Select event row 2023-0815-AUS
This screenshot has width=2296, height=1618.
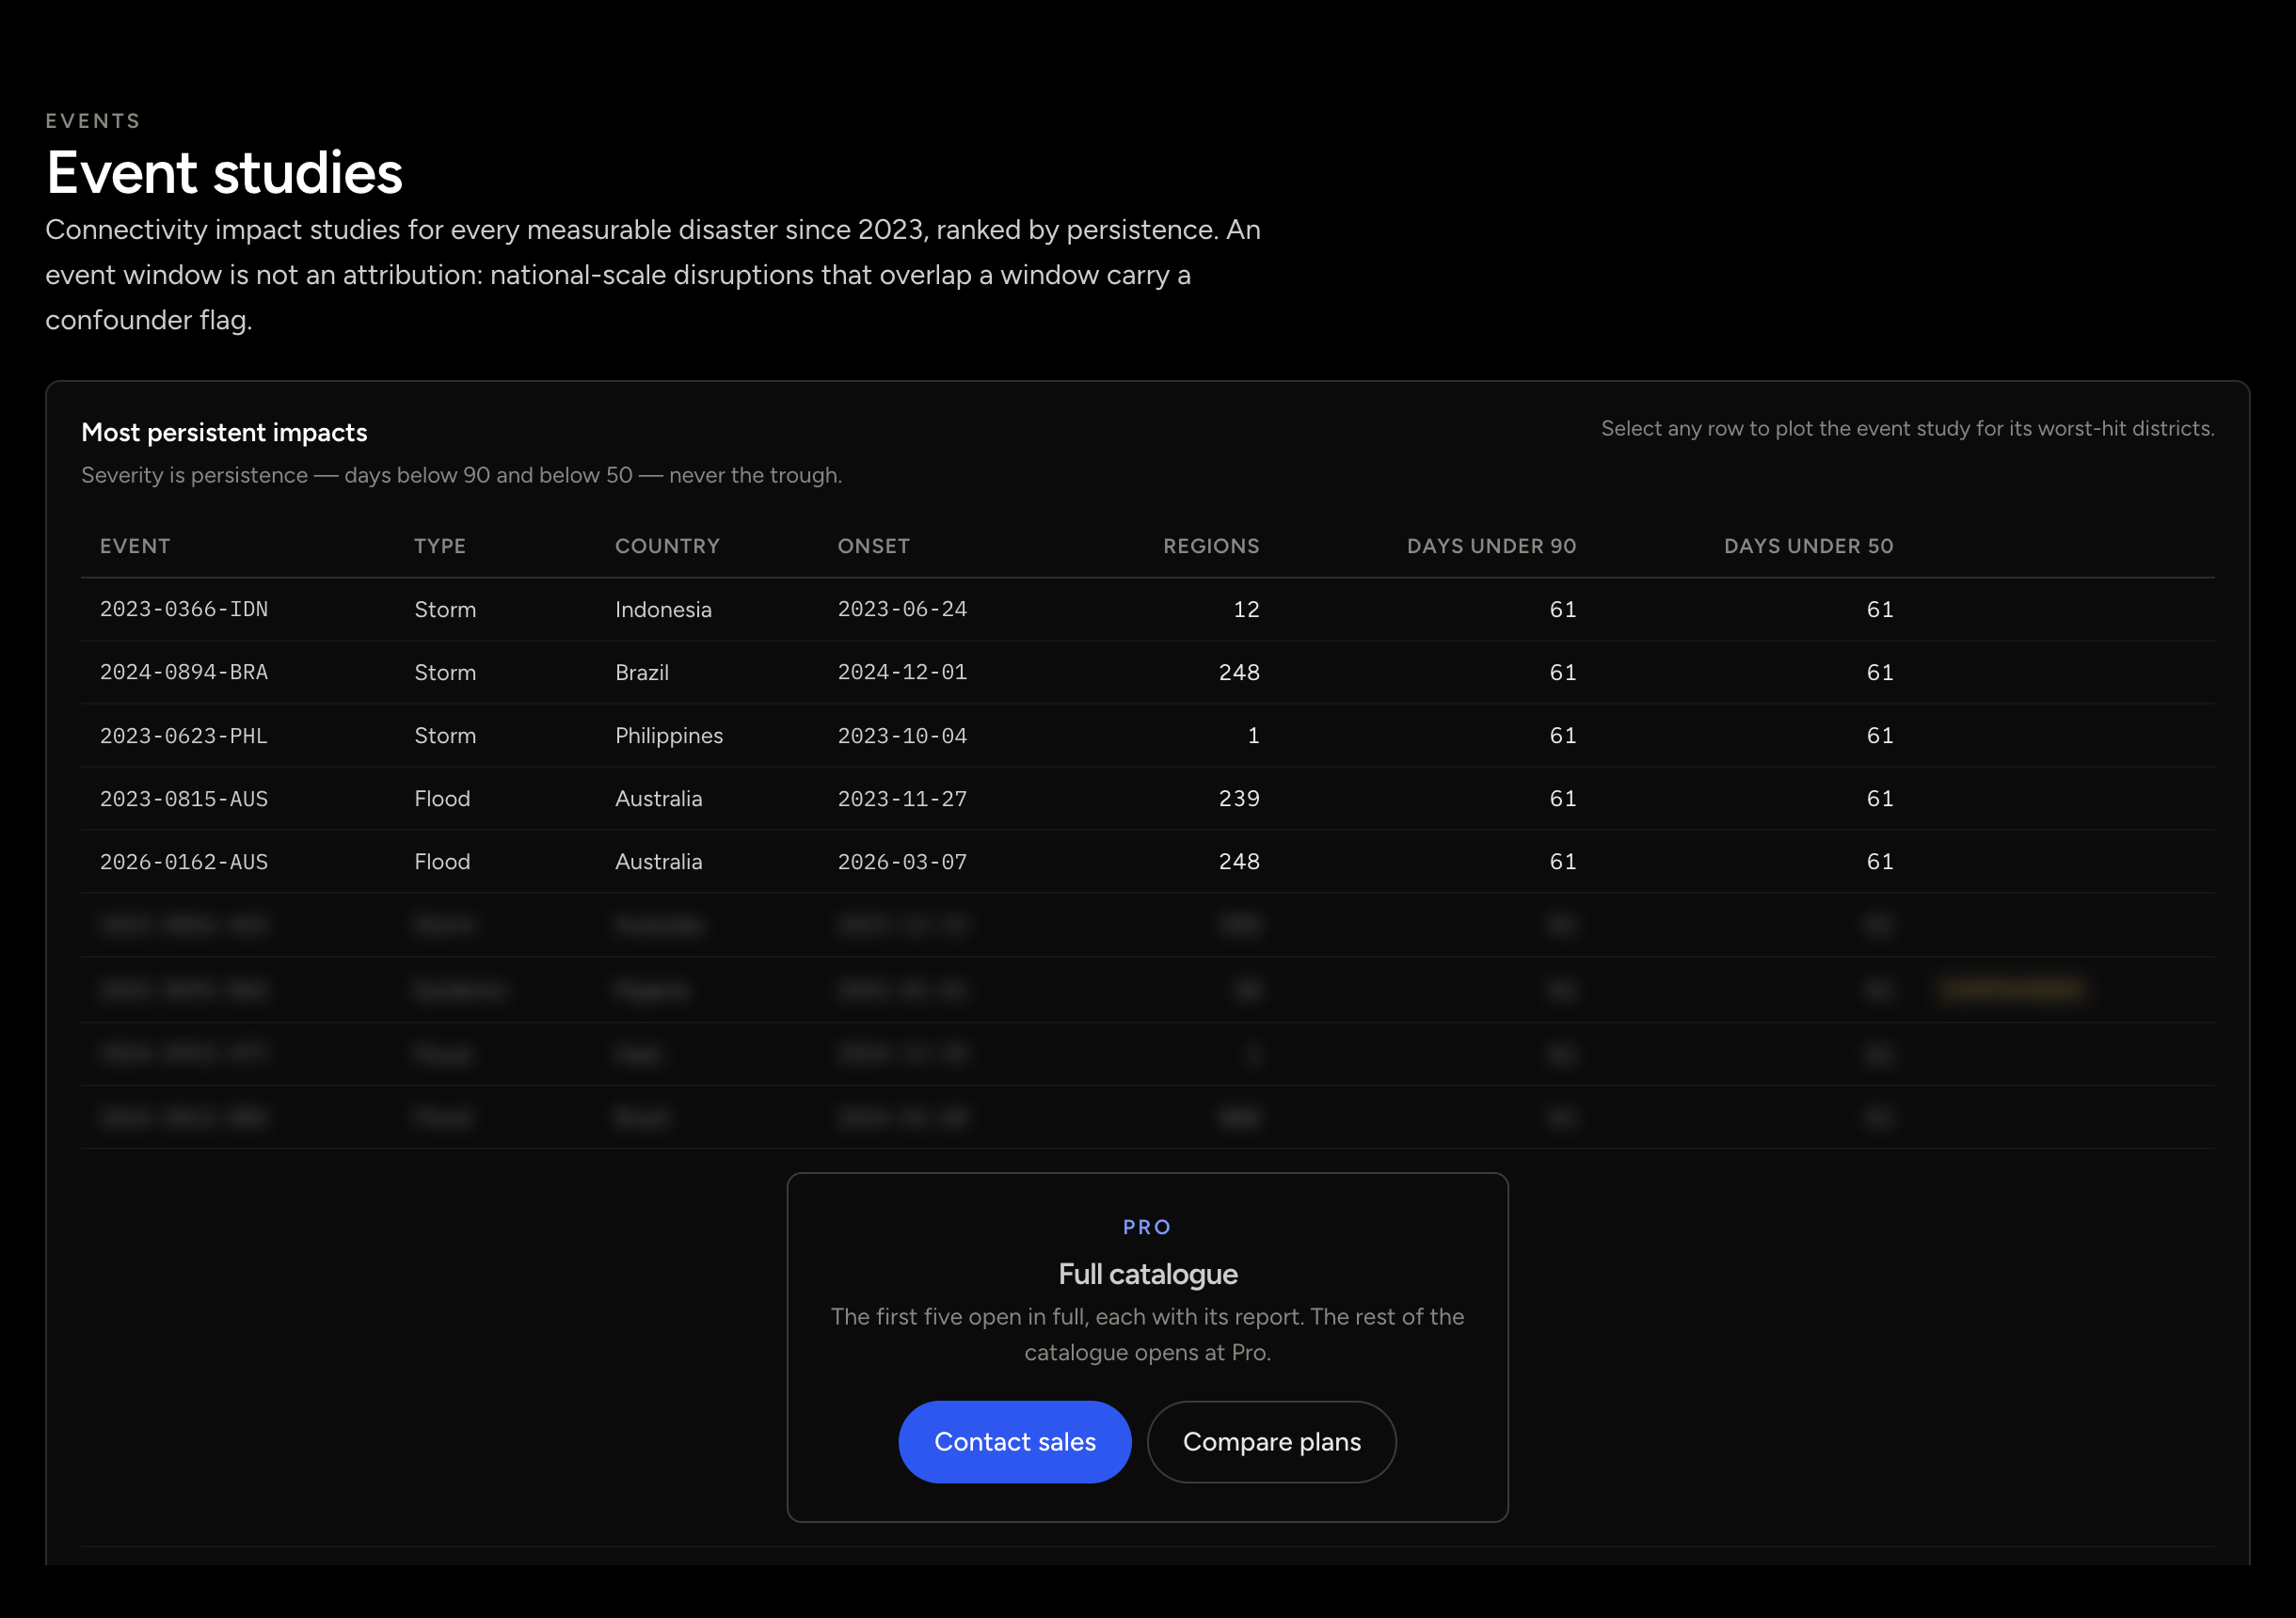tap(1147, 798)
